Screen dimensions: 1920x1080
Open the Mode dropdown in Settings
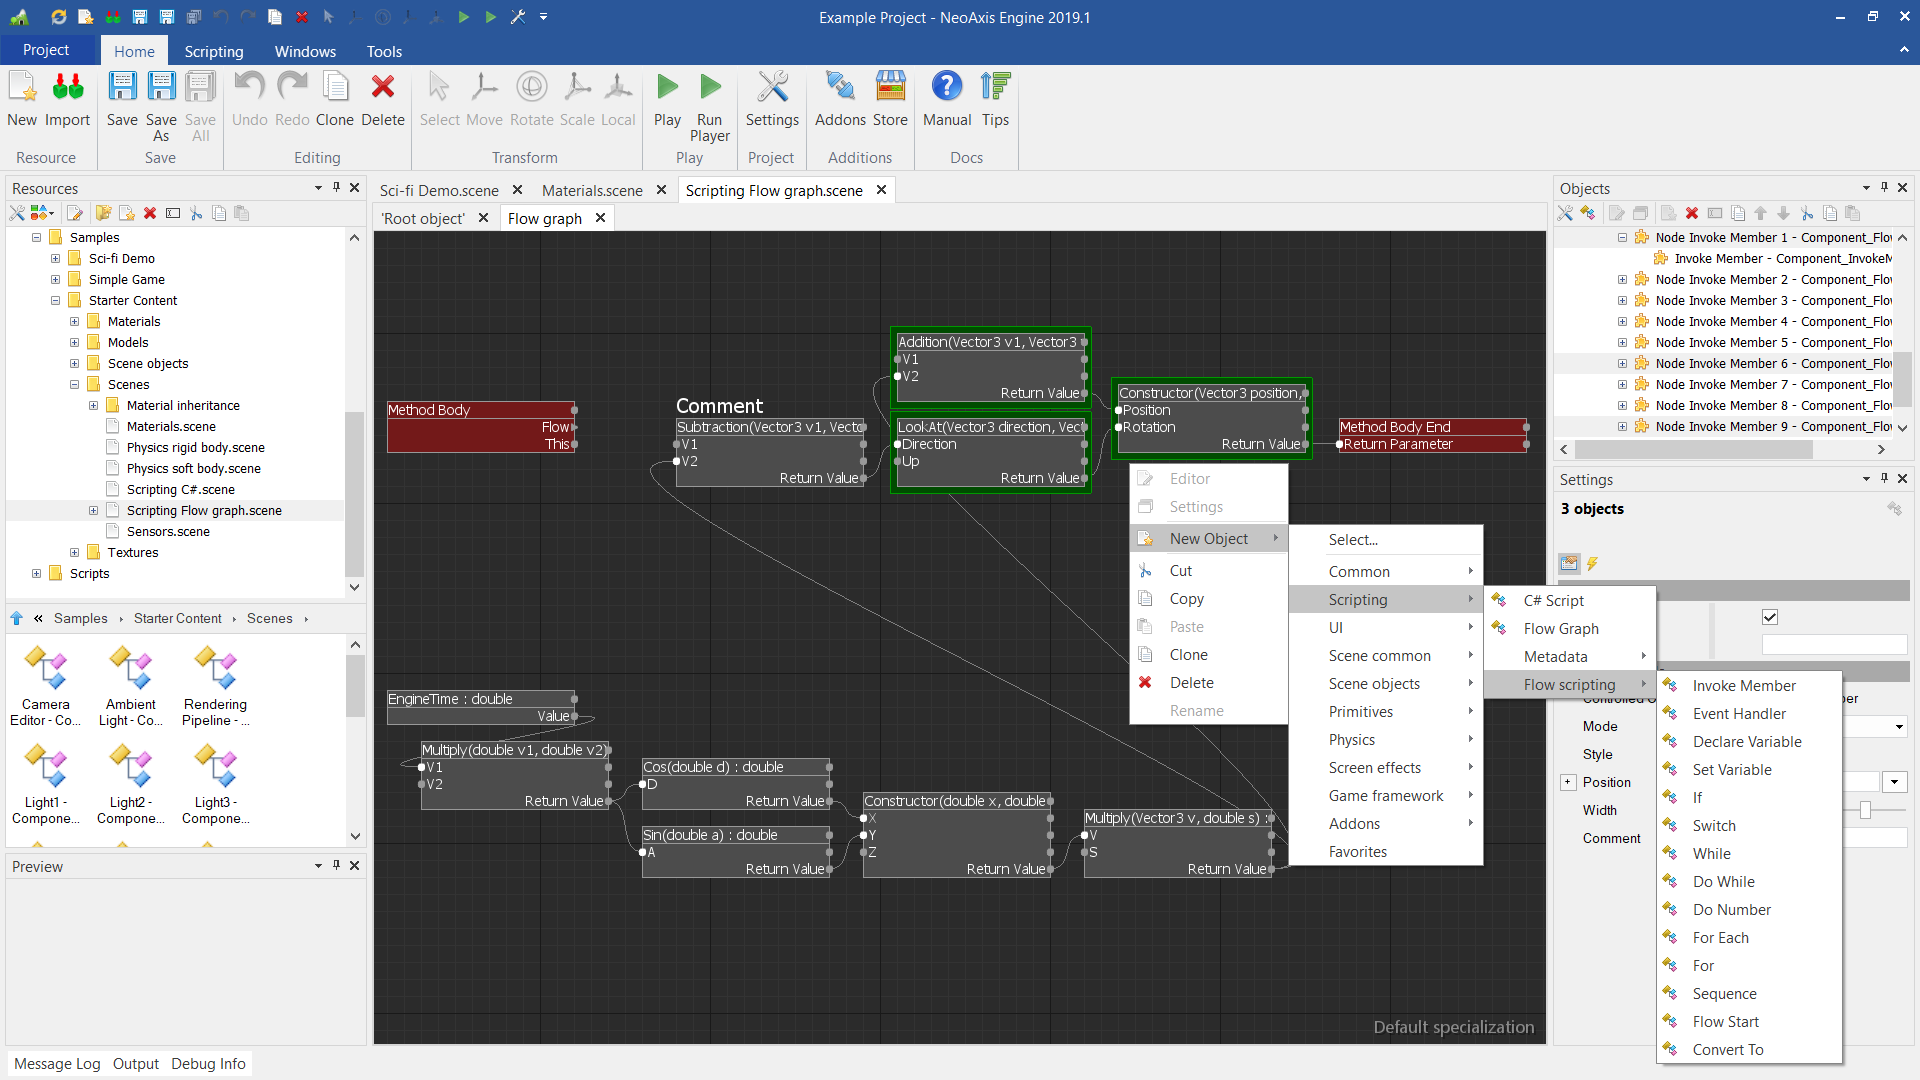[1898, 727]
